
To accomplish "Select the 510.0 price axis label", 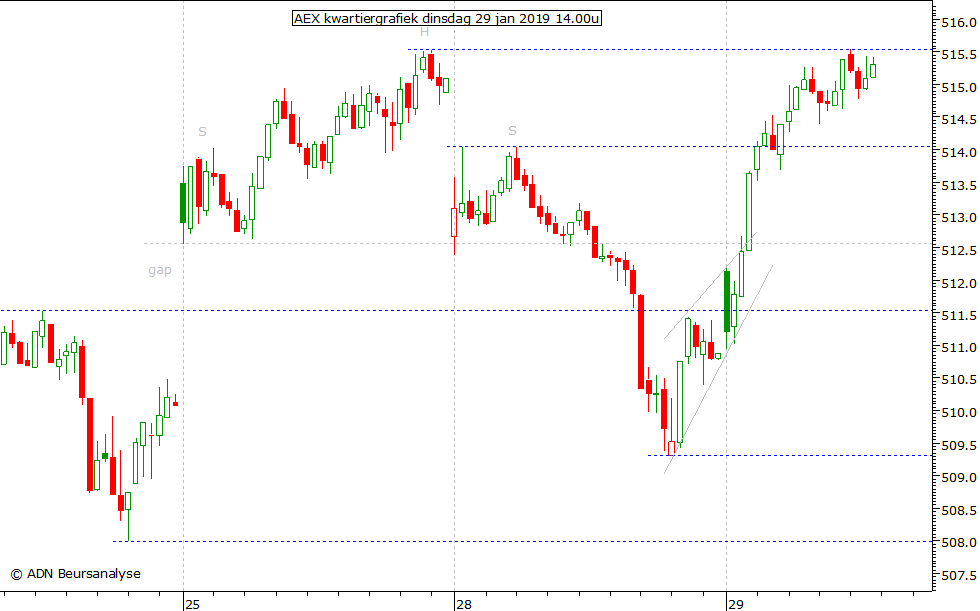I will pyautogui.click(x=959, y=412).
